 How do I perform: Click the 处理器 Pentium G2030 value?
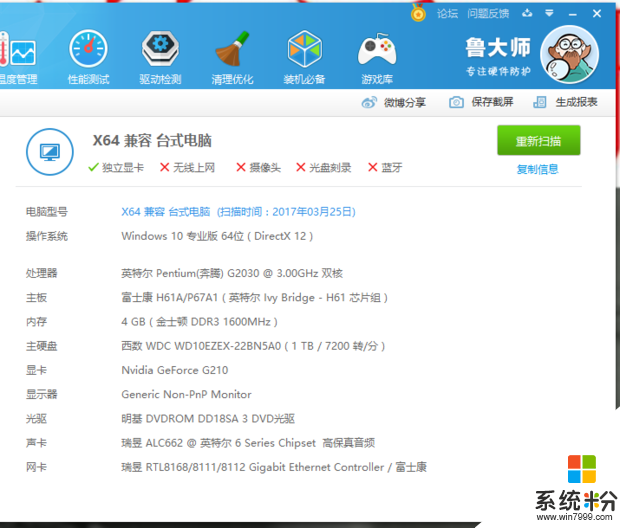[x=232, y=273]
